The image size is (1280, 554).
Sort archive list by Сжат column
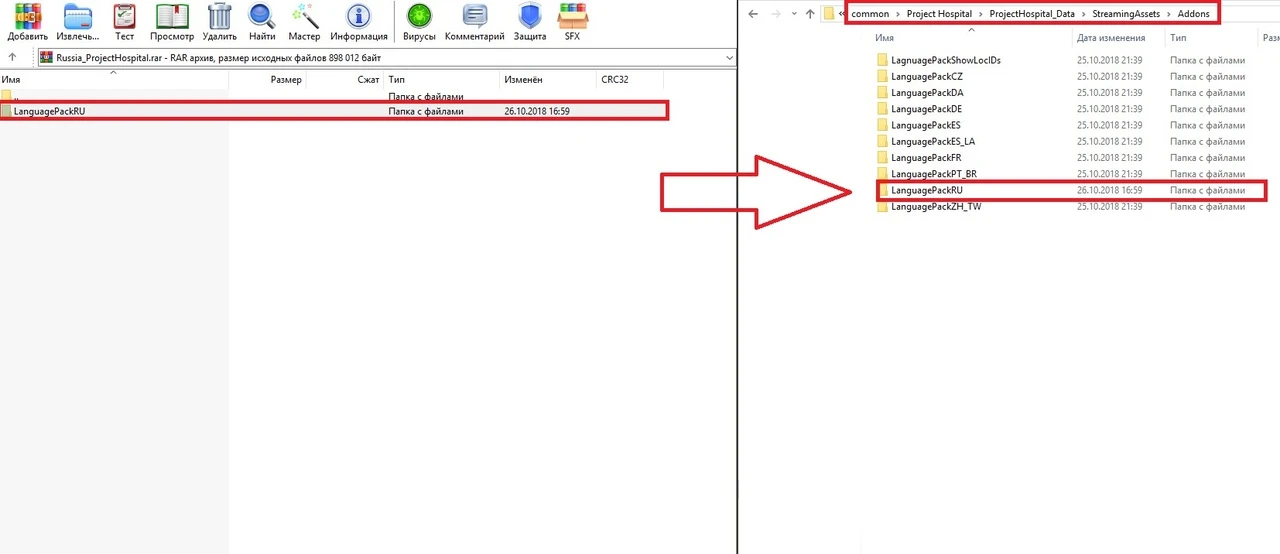(x=345, y=79)
